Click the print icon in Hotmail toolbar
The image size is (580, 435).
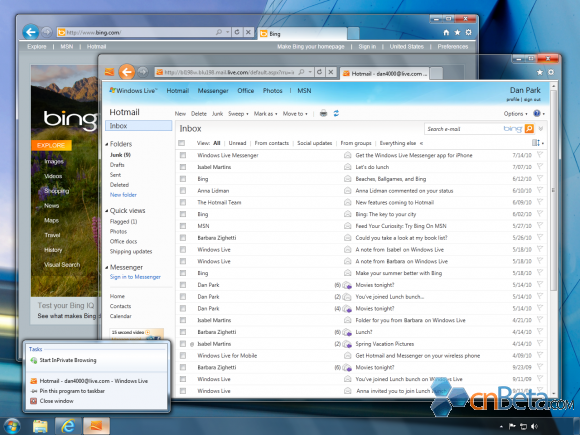point(323,114)
